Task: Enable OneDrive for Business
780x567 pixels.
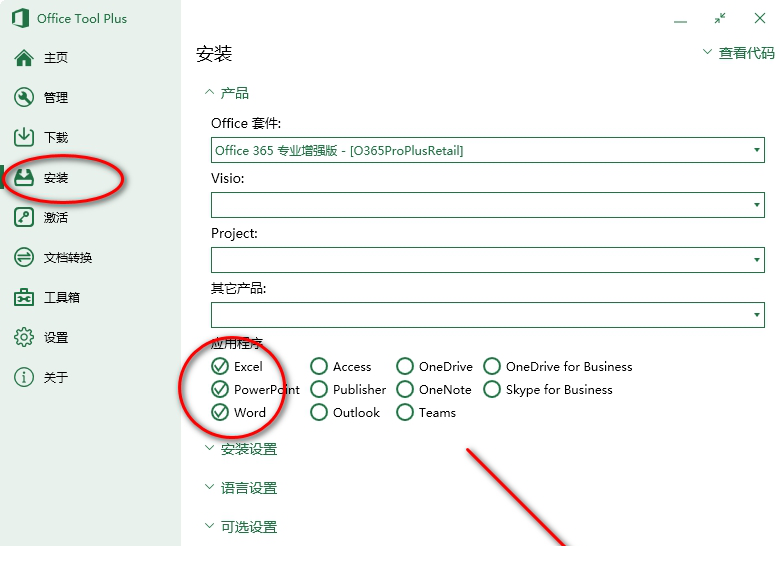Action: pyautogui.click(x=492, y=367)
